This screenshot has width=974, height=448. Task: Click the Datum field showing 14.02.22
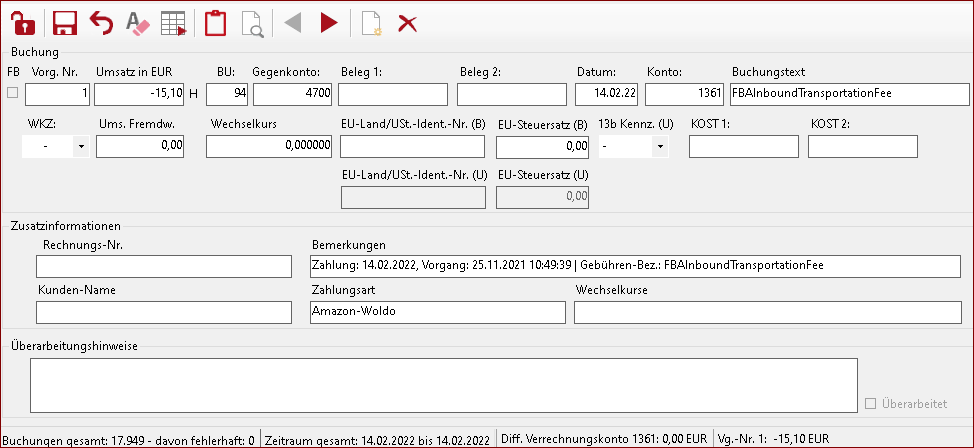(607, 94)
